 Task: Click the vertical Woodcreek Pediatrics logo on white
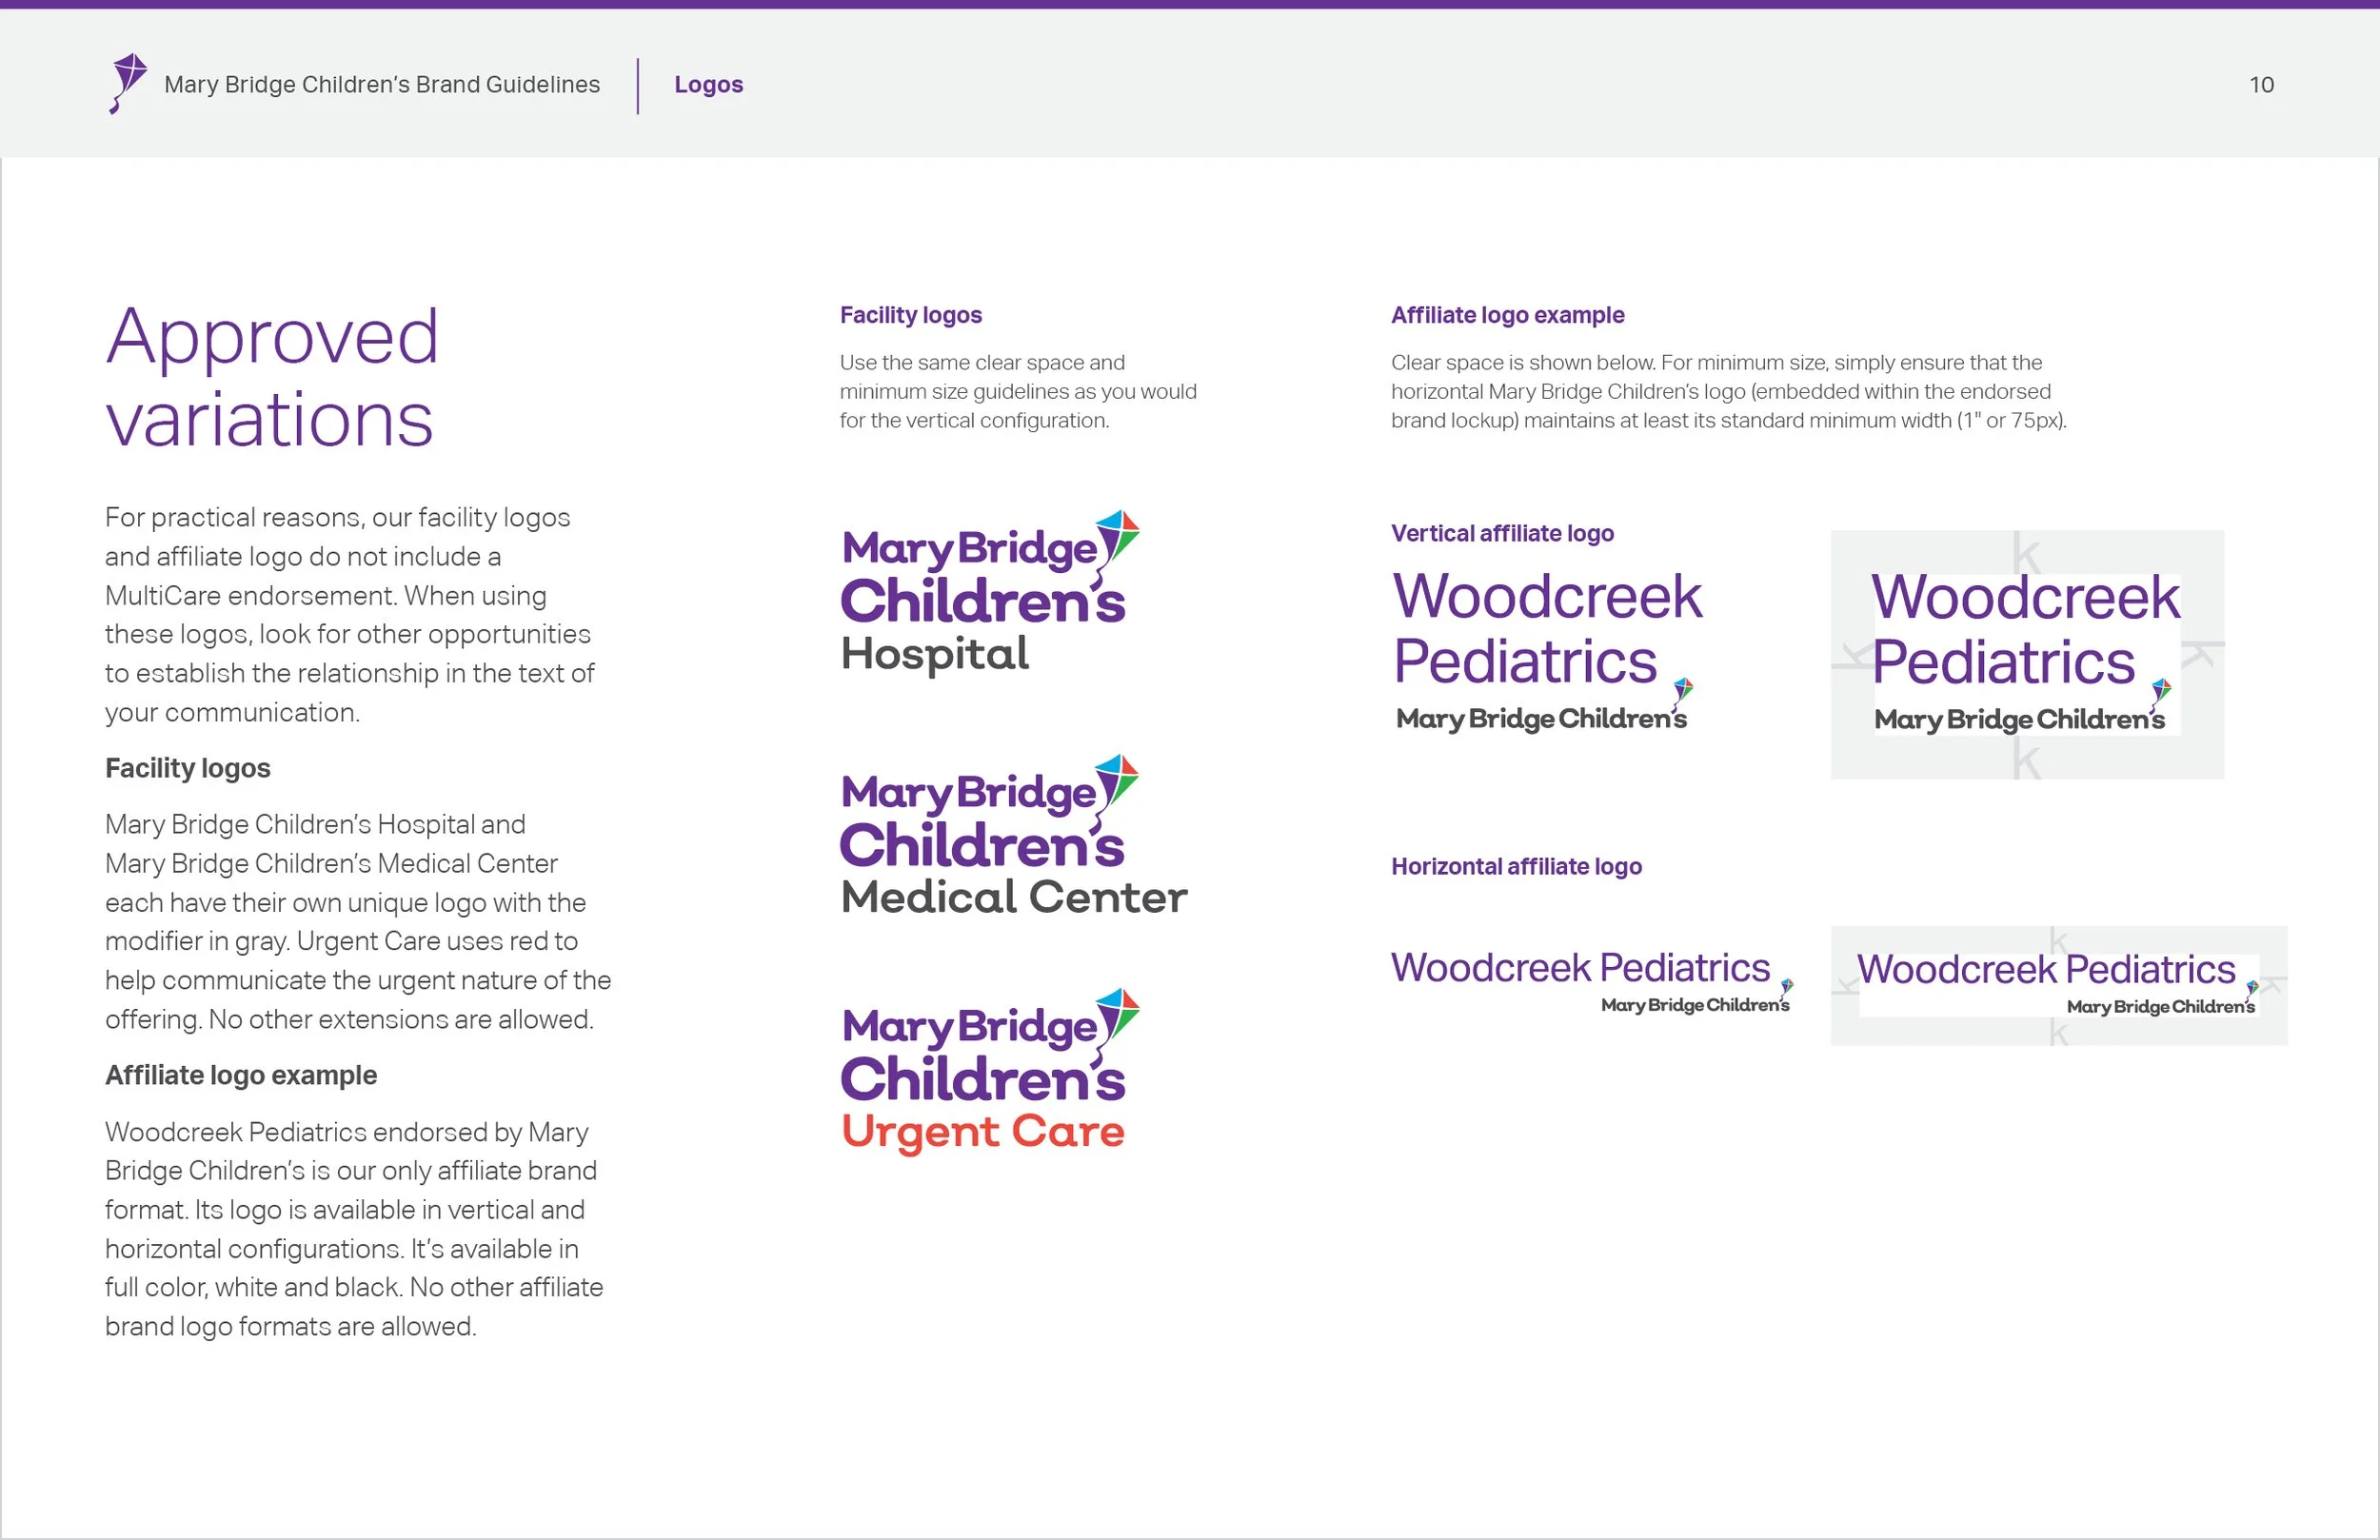point(1547,651)
